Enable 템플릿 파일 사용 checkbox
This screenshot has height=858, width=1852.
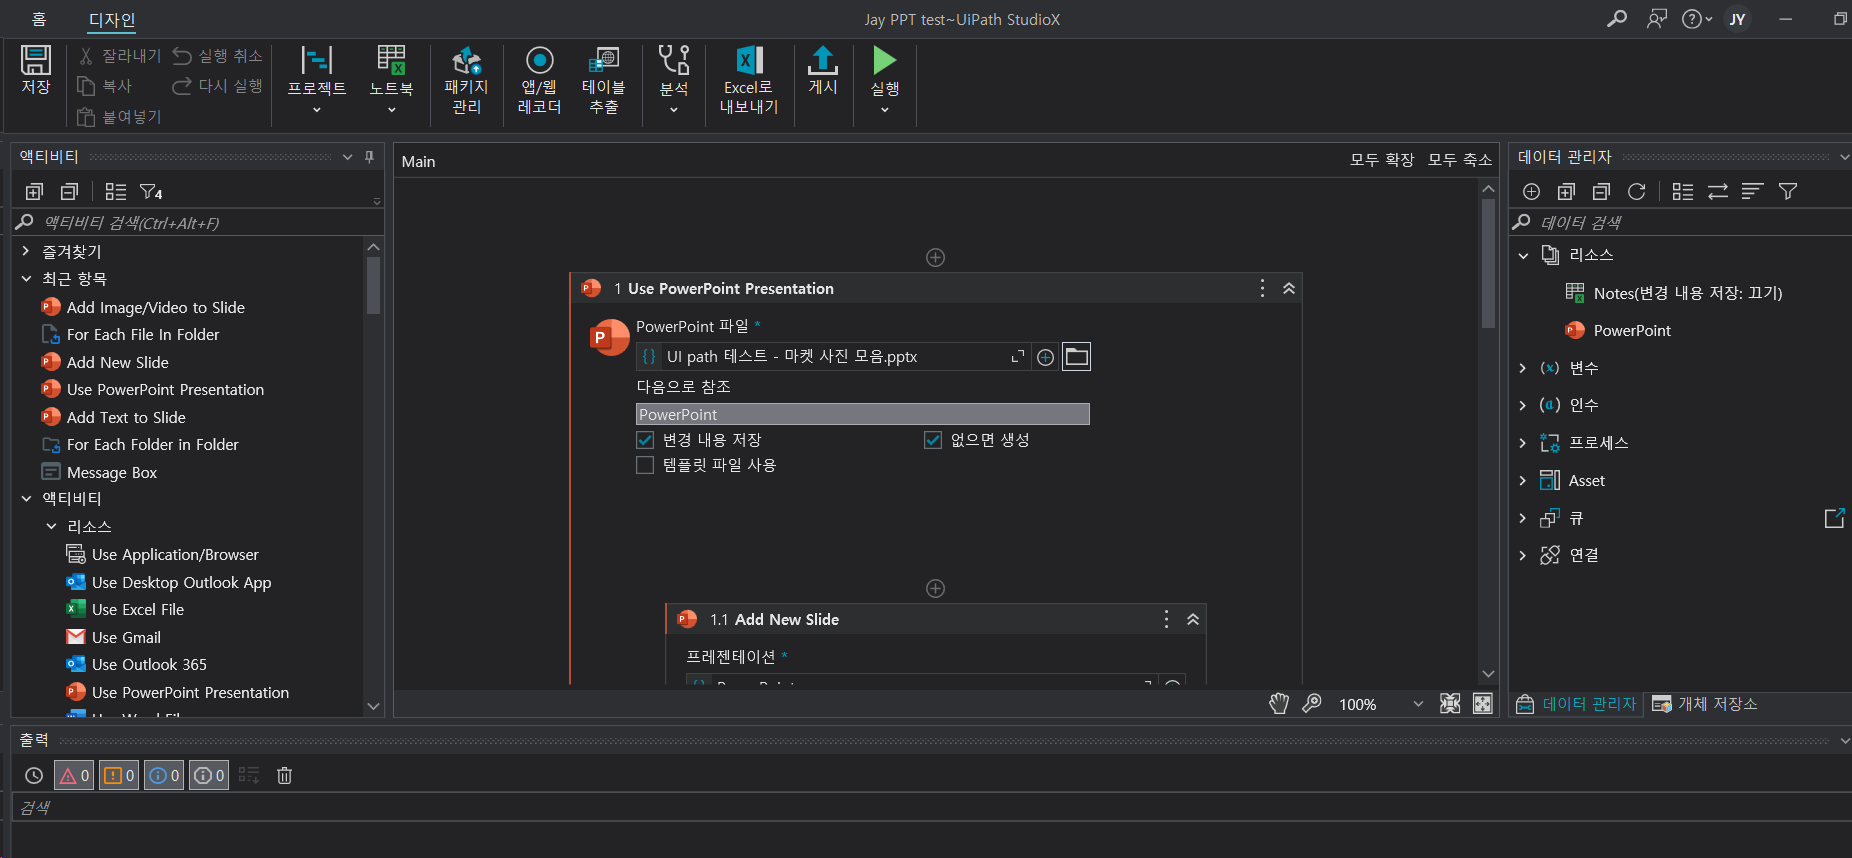point(645,465)
